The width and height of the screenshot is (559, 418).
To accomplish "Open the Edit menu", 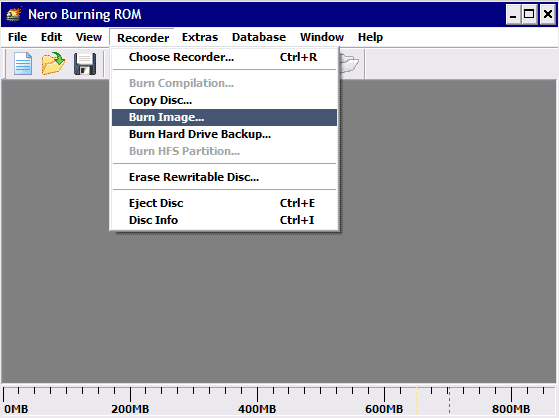I will pos(51,37).
